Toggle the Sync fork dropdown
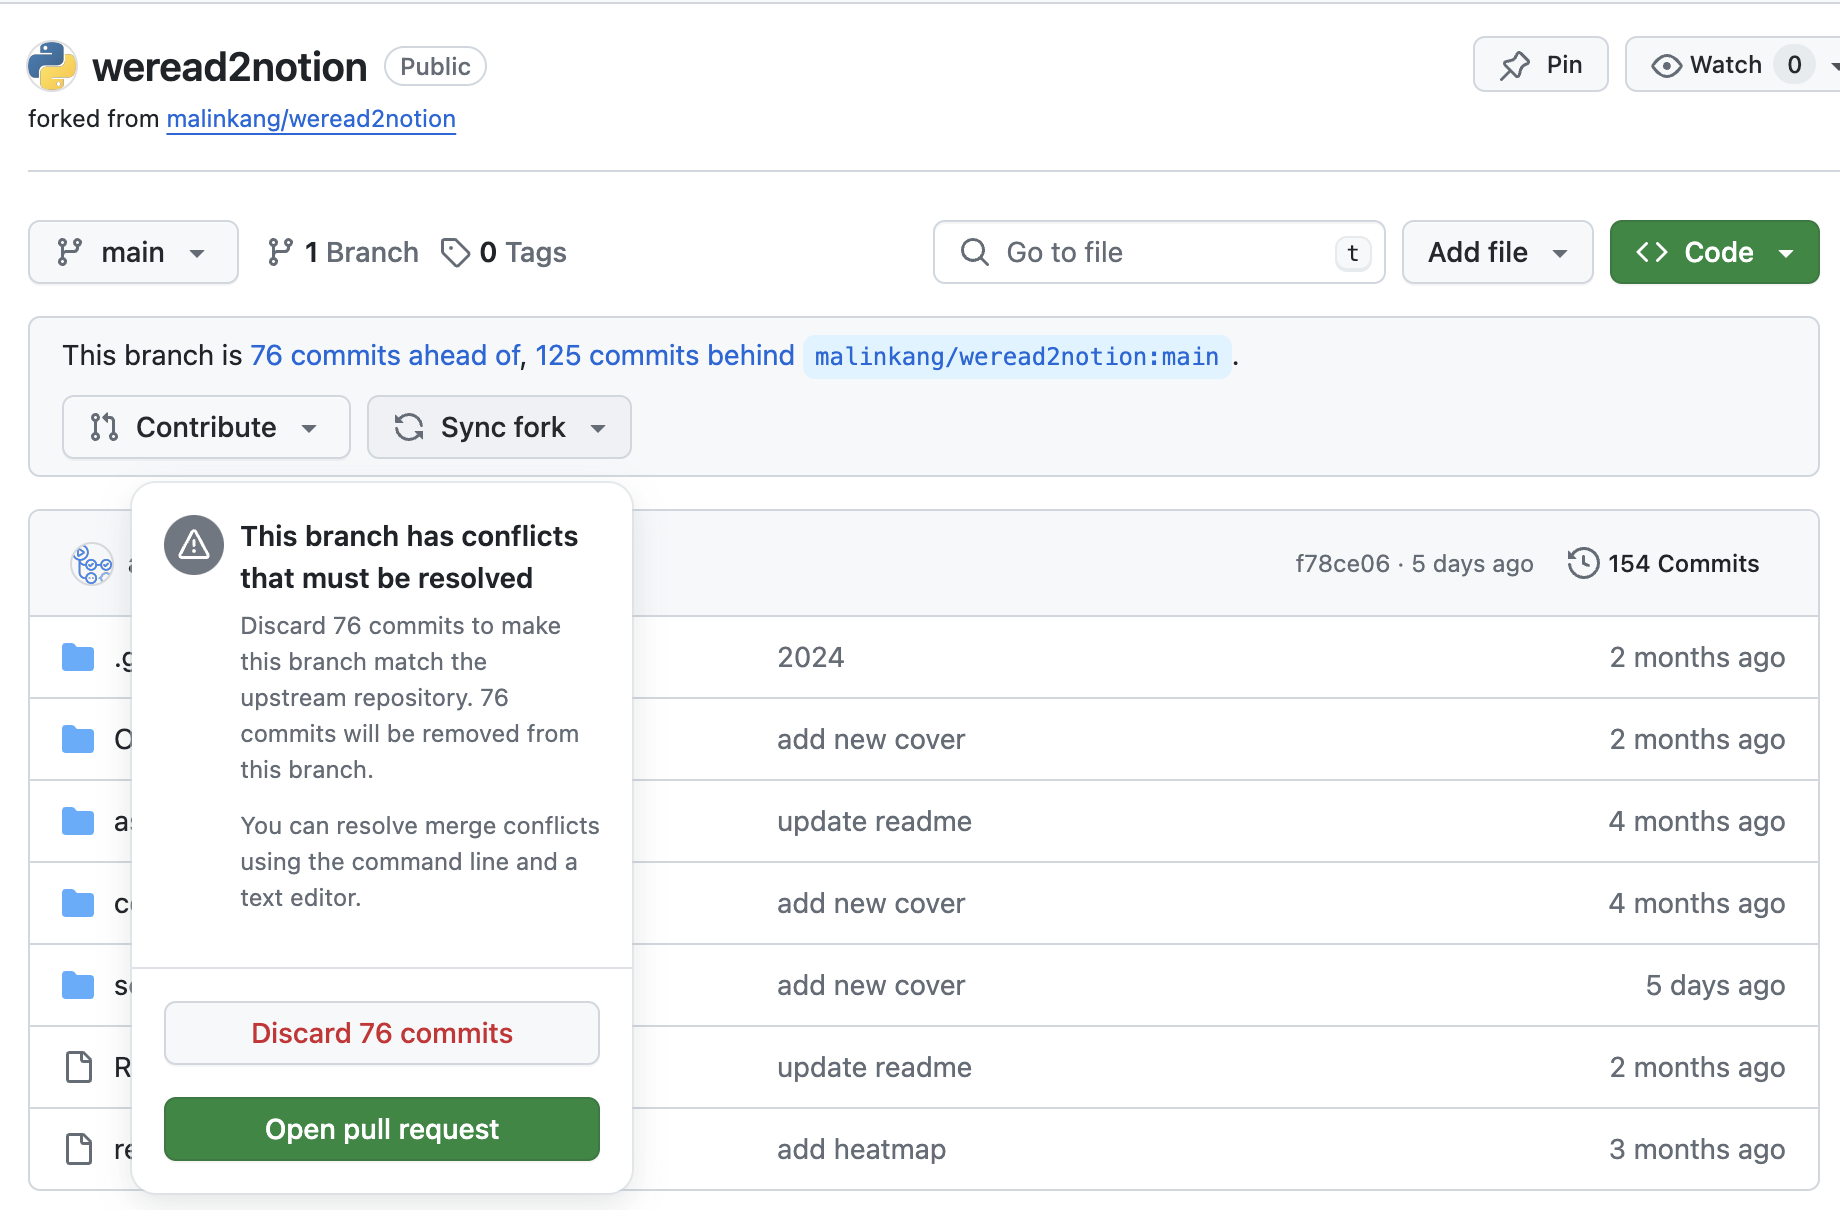The width and height of the screenshot is (1840, 1210). click(x=499, y=427)
